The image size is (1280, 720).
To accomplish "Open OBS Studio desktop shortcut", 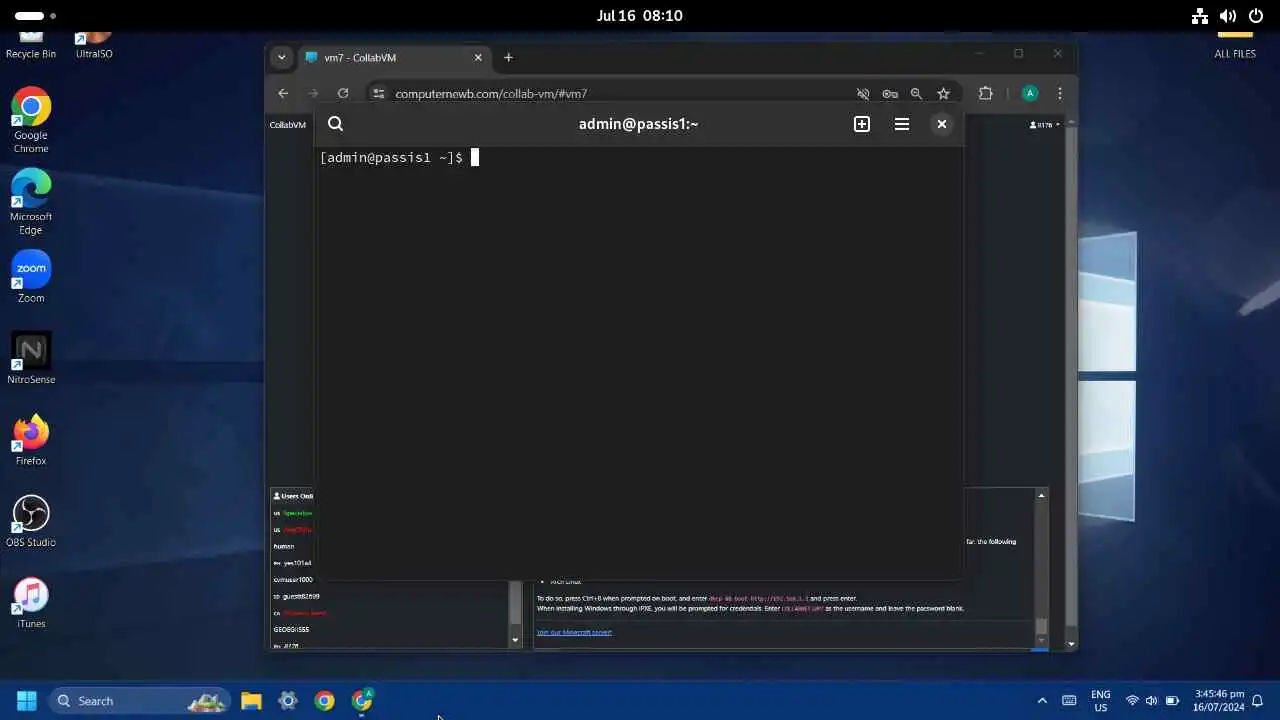I will (31, 521).
